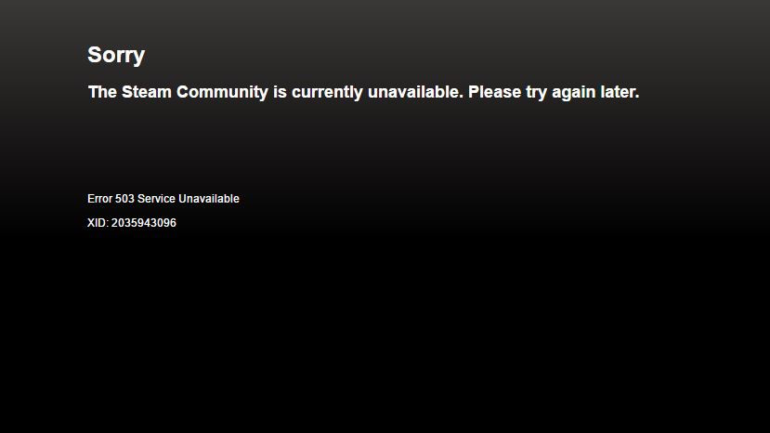Click the "Error 503 Service Unavailable" line
770x433 pixels.
(164, 199)
